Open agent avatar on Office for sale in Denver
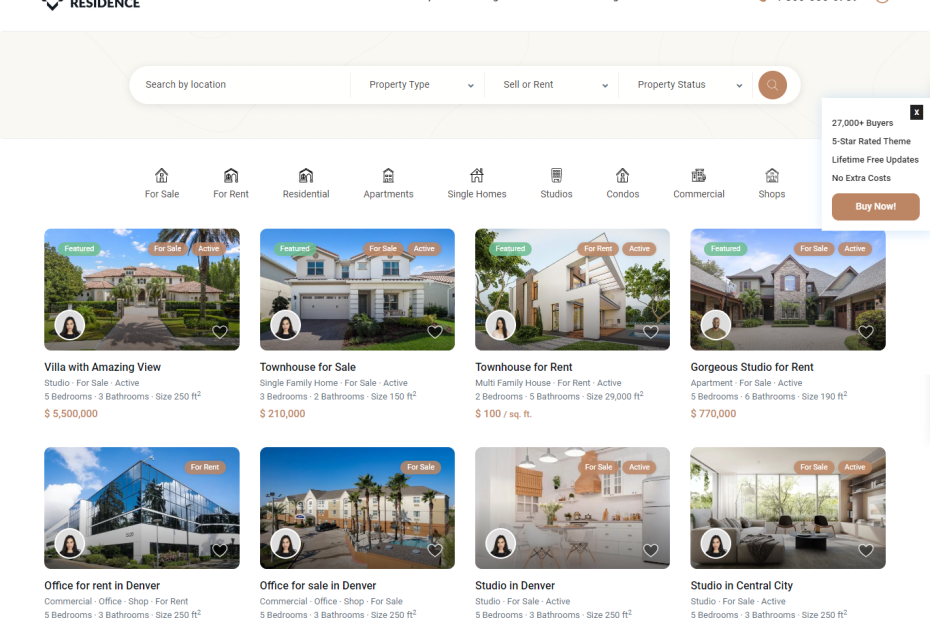The image size is (930, 620). [285, 543]
